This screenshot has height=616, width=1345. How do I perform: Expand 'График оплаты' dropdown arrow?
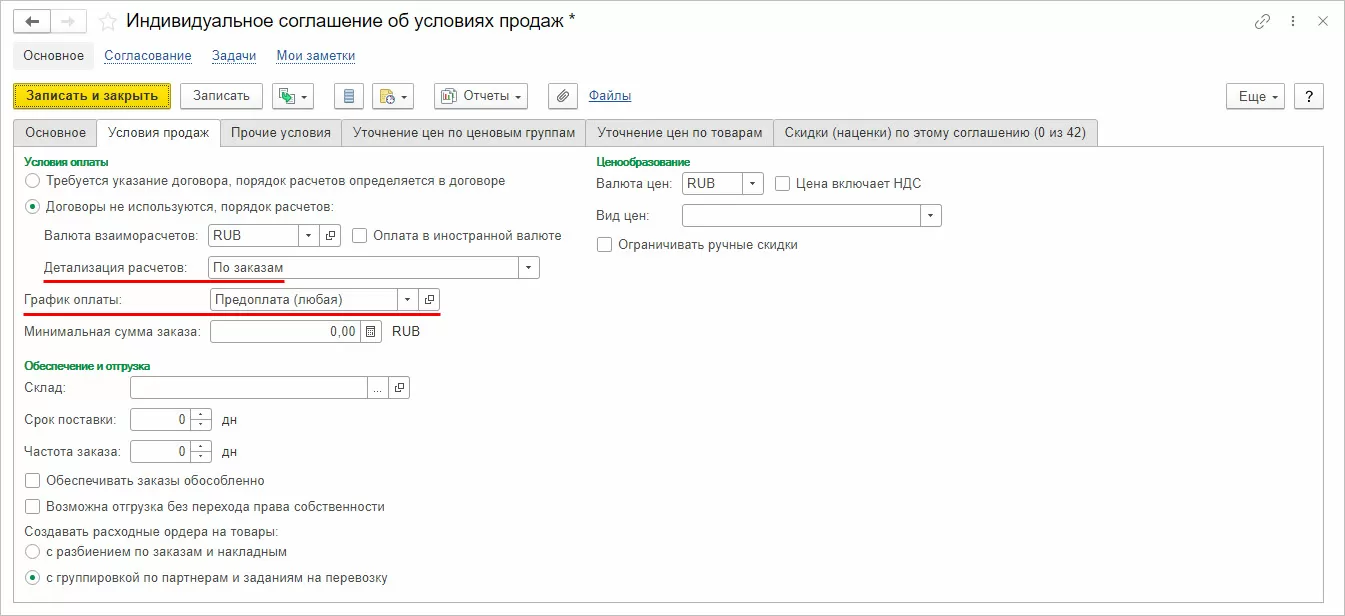tap(407, 299)
